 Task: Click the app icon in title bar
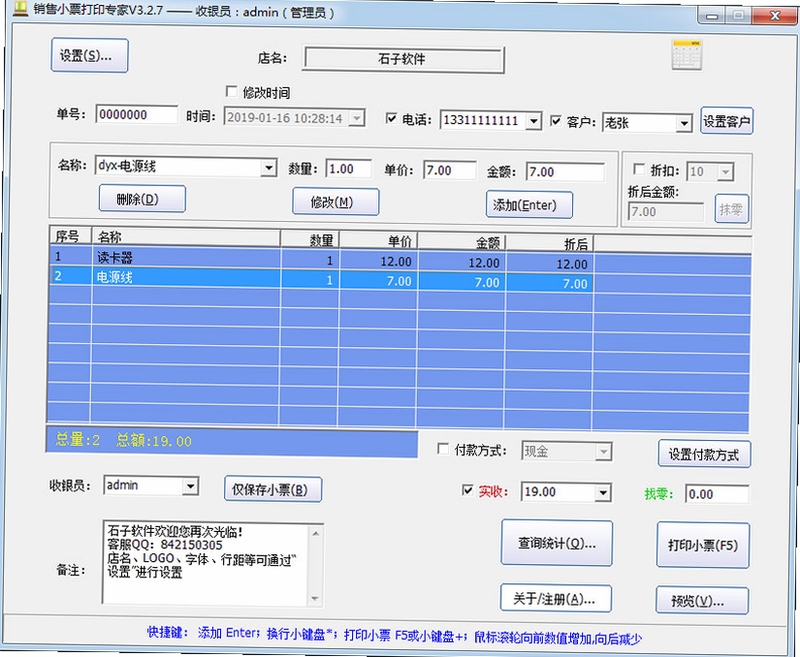point(20,8)
